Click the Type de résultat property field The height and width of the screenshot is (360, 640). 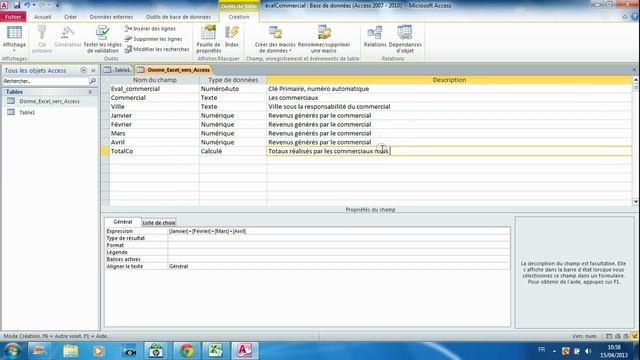coord(339,238)
